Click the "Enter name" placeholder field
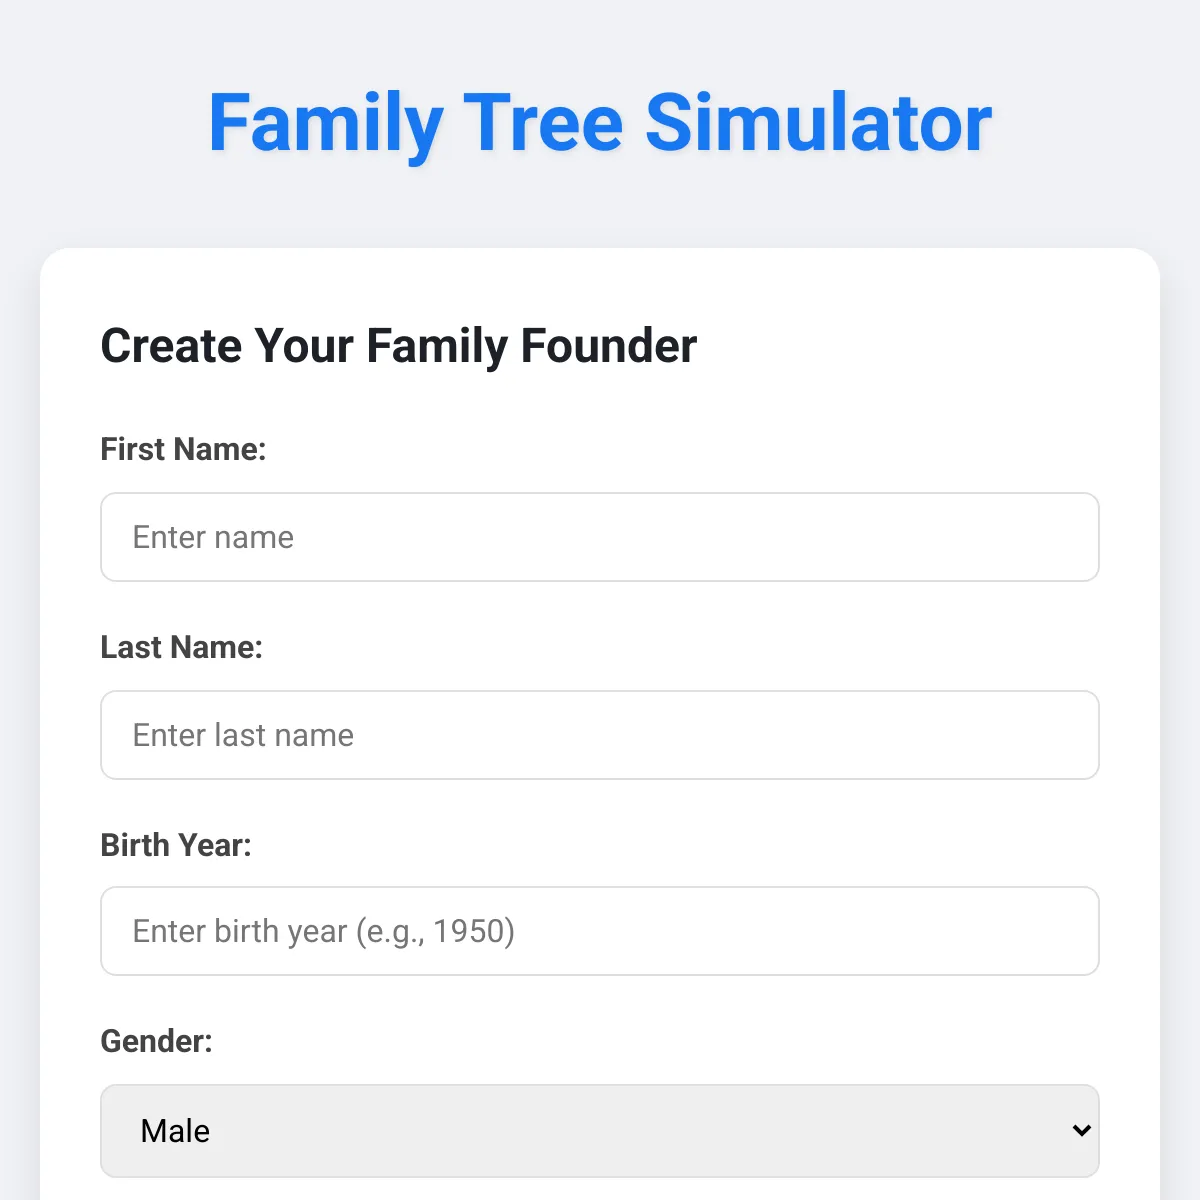 tap(600, 537)
